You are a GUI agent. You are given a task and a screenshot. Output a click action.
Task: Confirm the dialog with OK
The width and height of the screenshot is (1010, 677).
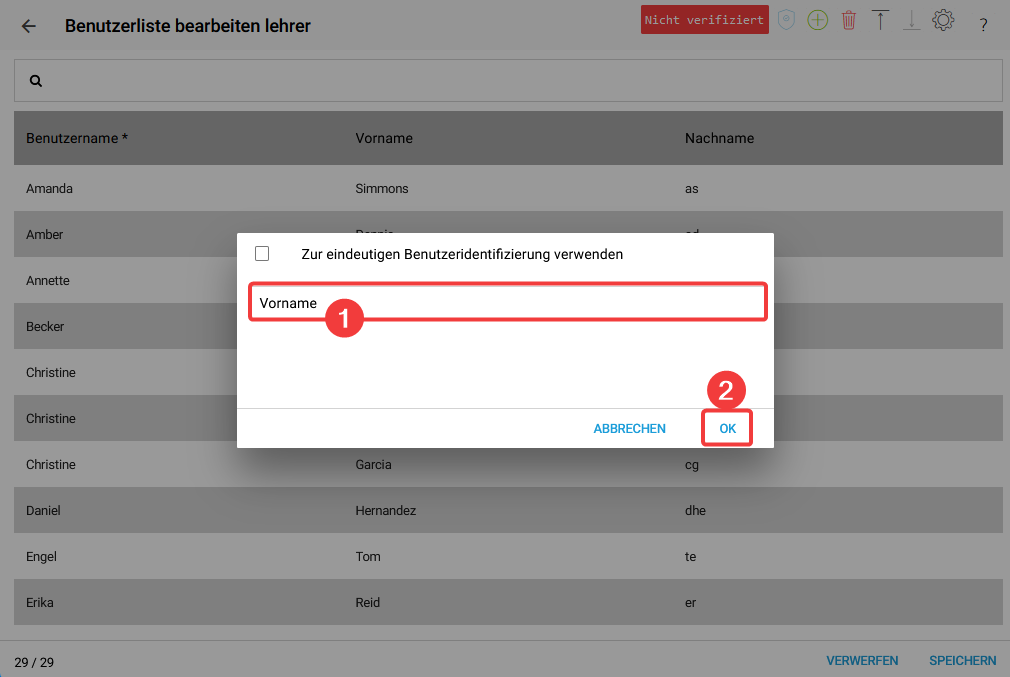tap(727, 429)
